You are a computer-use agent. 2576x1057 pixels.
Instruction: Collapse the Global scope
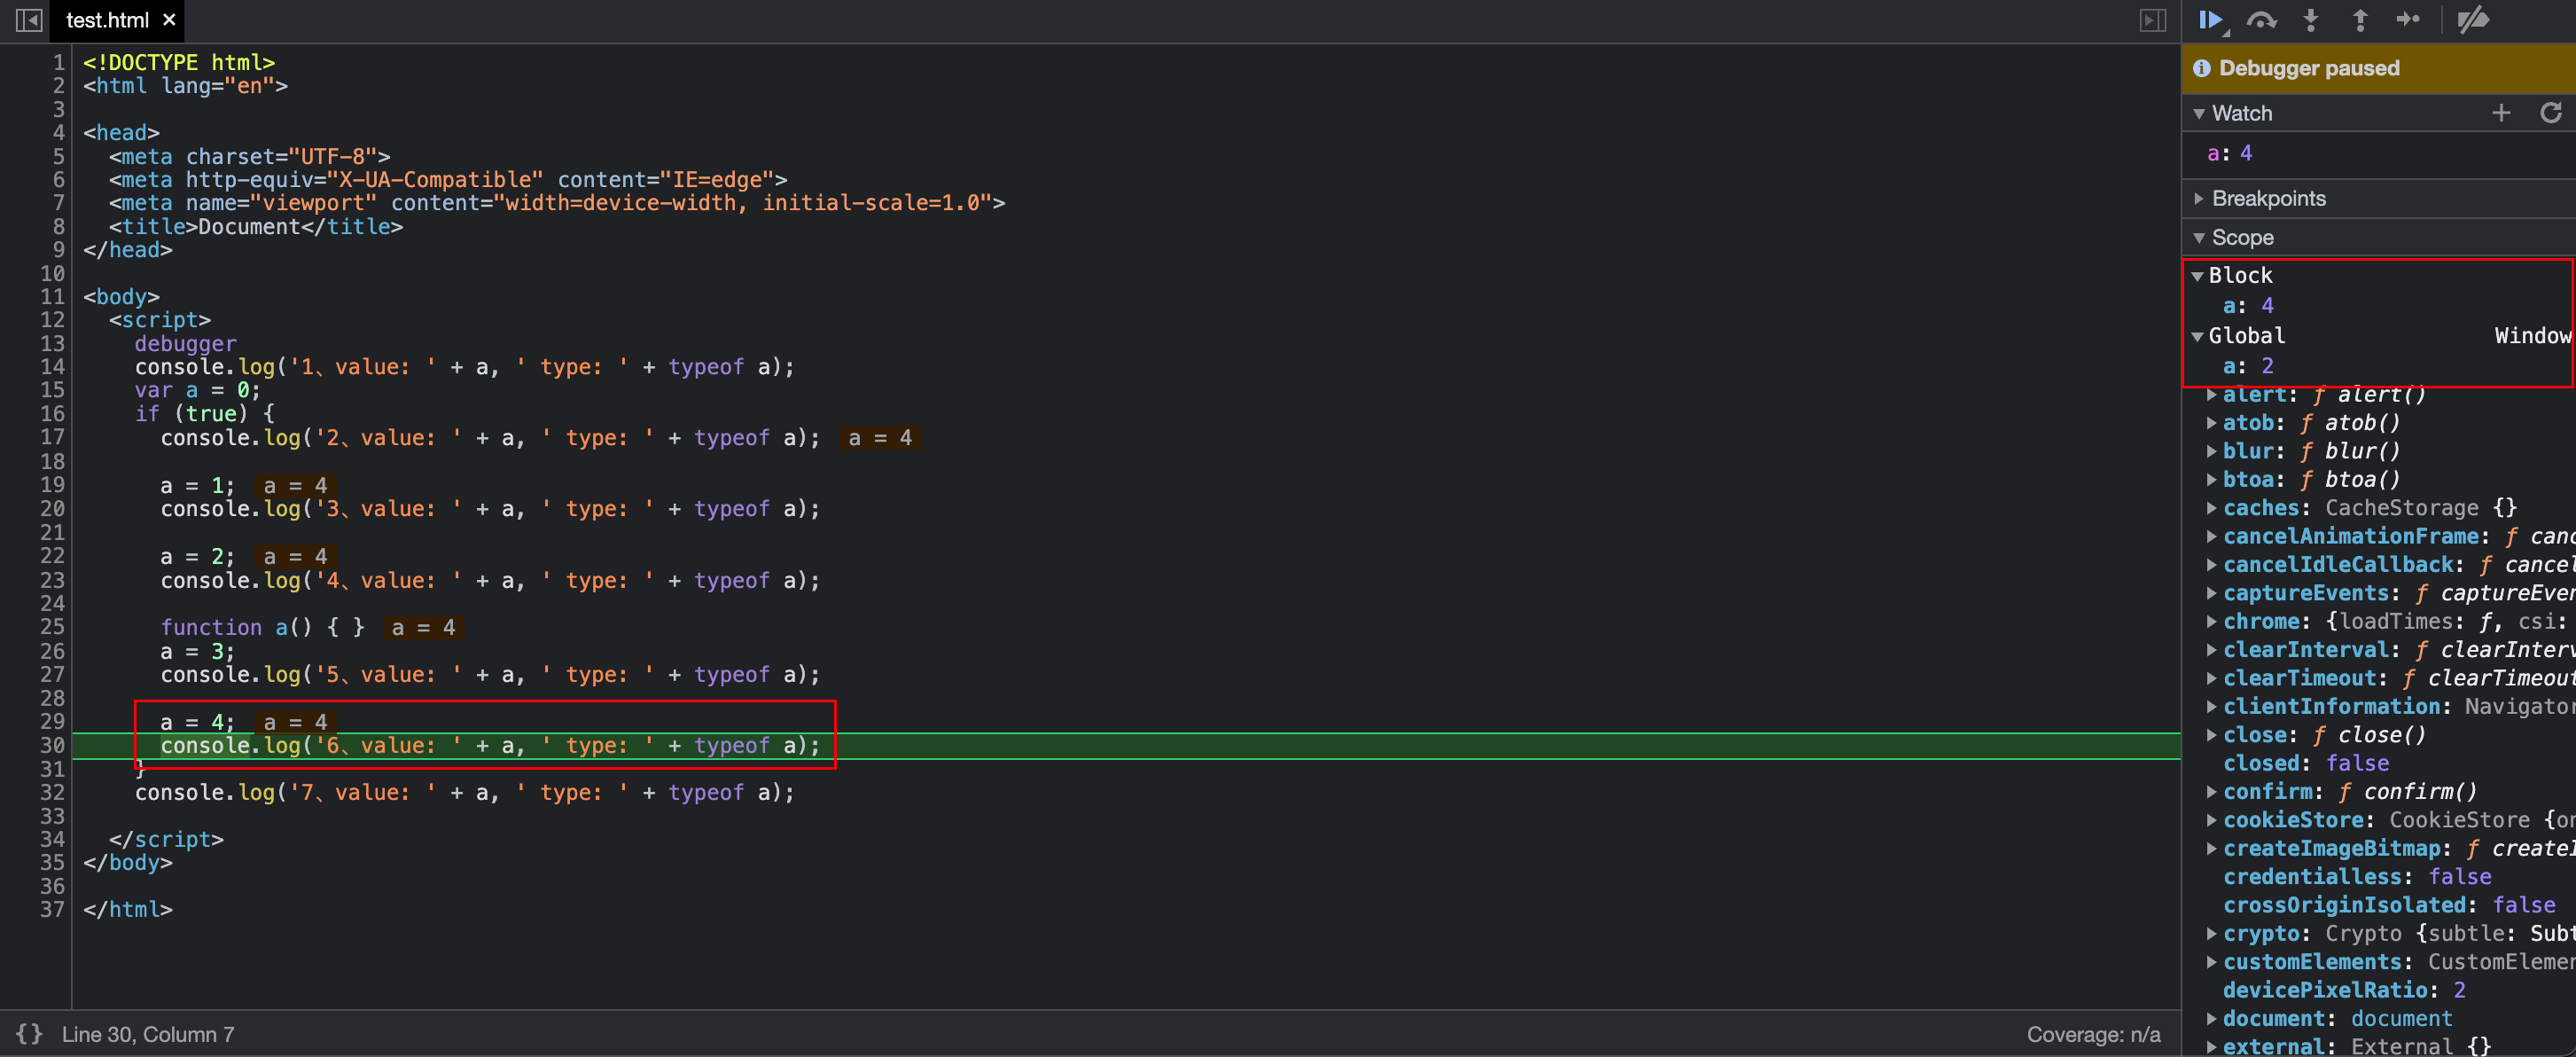tap(2197, 337)
